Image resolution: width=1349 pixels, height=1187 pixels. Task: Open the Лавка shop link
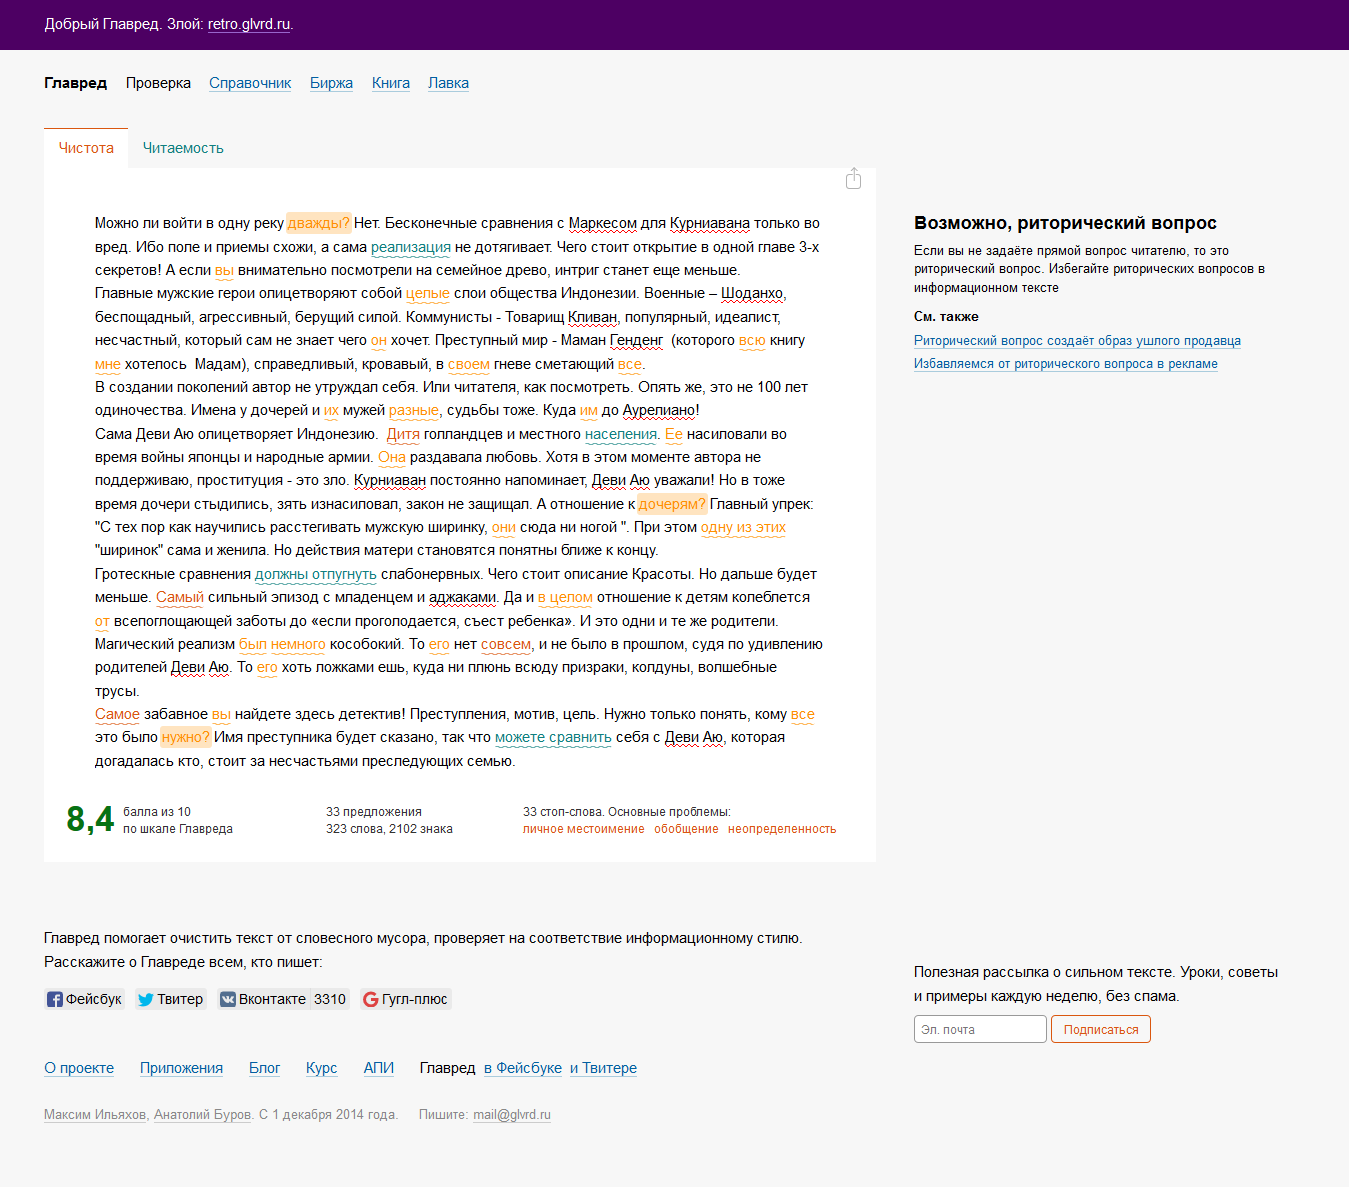[x=448, y=83]
